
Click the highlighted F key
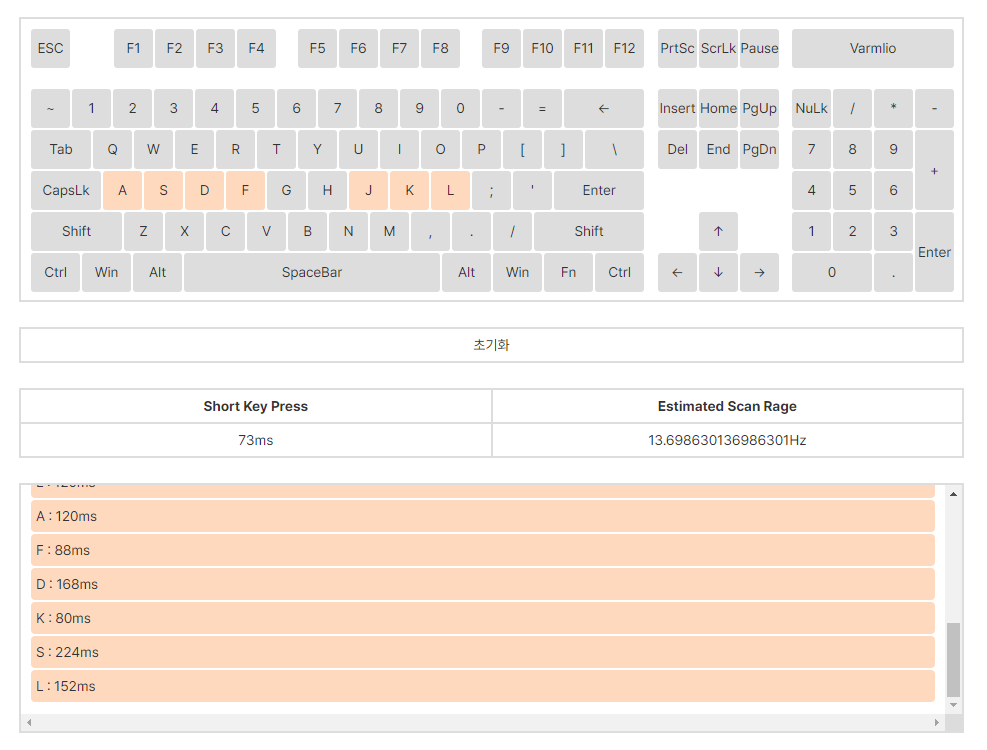[x=245, y=190]
